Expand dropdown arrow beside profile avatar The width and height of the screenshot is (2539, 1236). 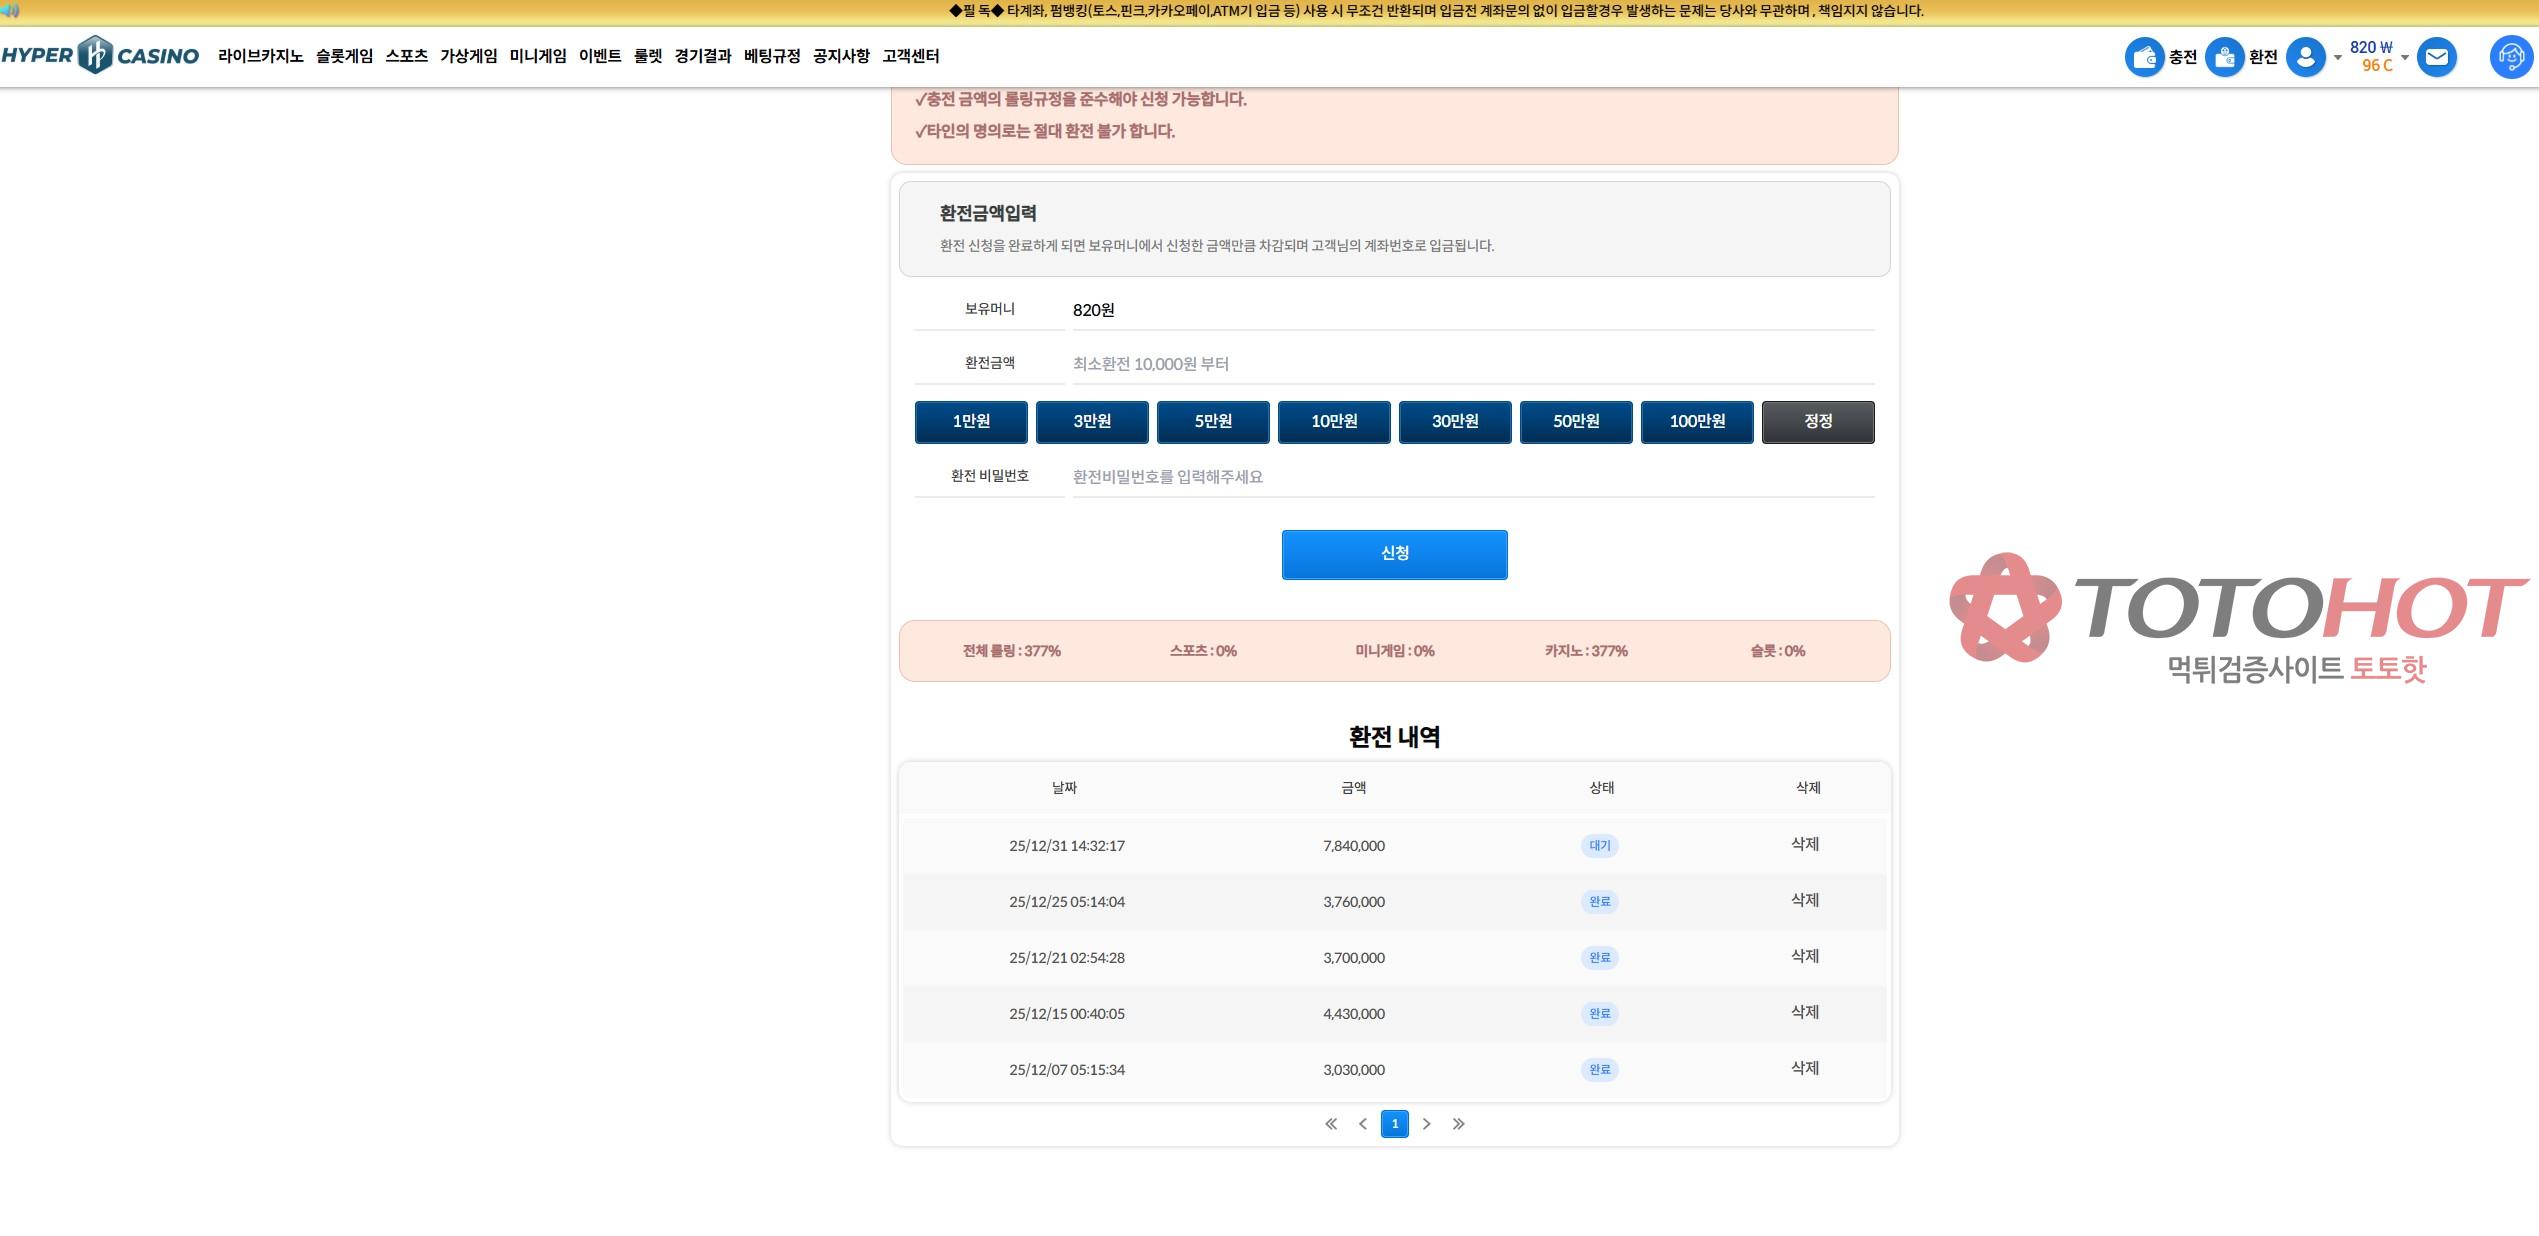(x=2338, y=58)
